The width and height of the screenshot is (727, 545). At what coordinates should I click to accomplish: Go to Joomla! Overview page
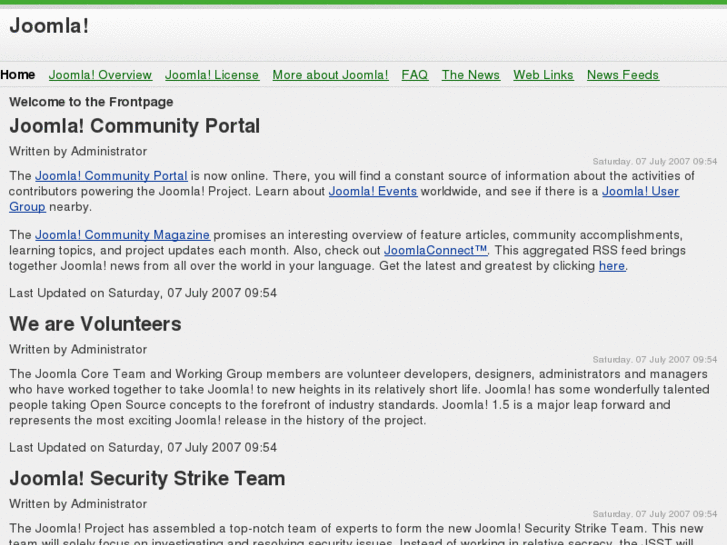coord(100,75)
